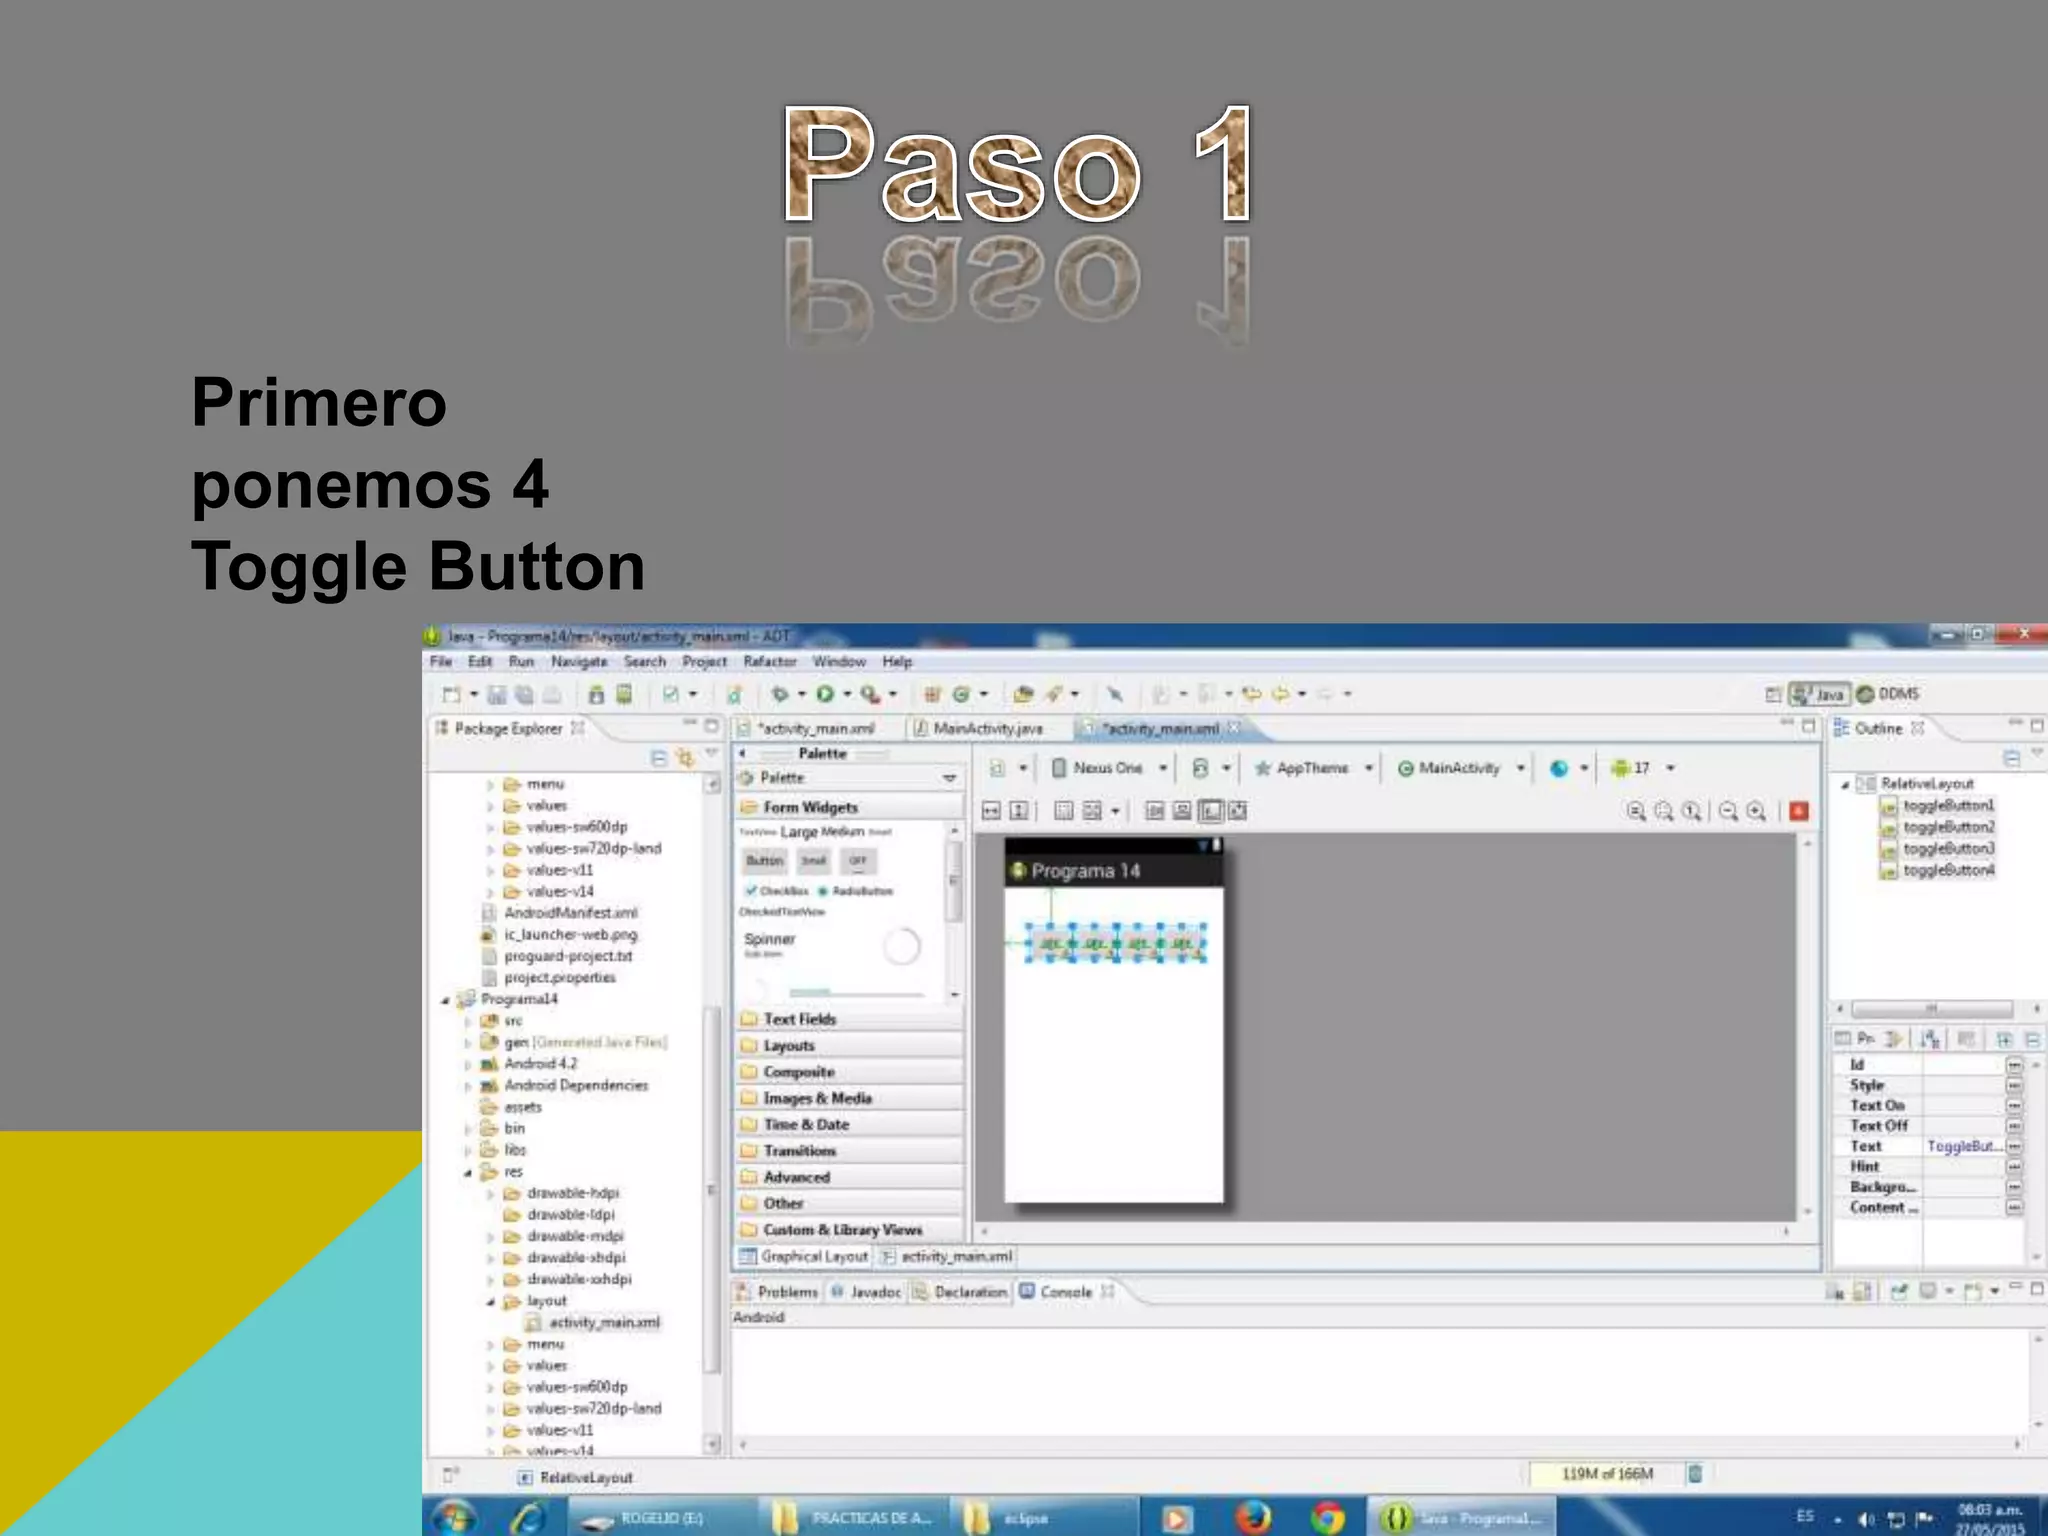Screen dimensions: 2048x1536
Task: Click the Save icon in main toolbar
Action: 497,695
